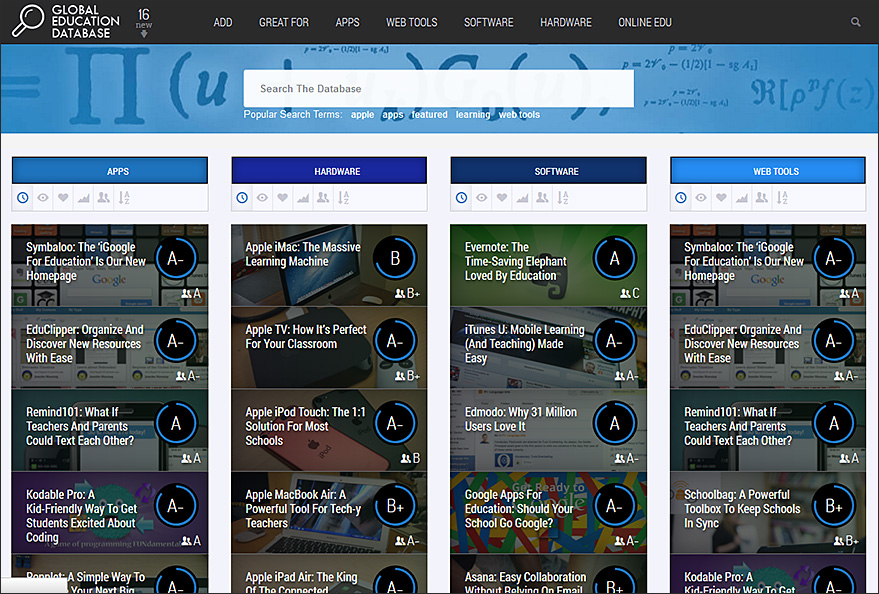Open the APPS navigation menu

click(348, 22)
